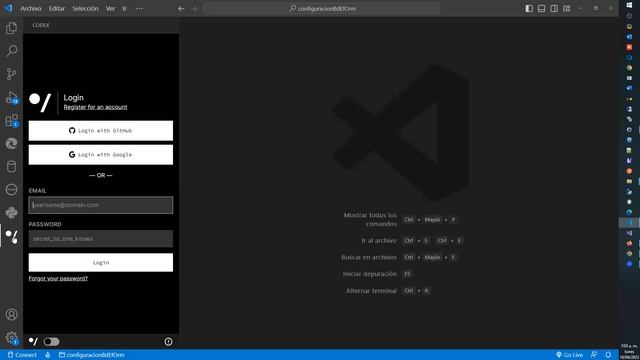Focus the Password input field
This screenshot has height=360, width=640.
tap(101, 239)
